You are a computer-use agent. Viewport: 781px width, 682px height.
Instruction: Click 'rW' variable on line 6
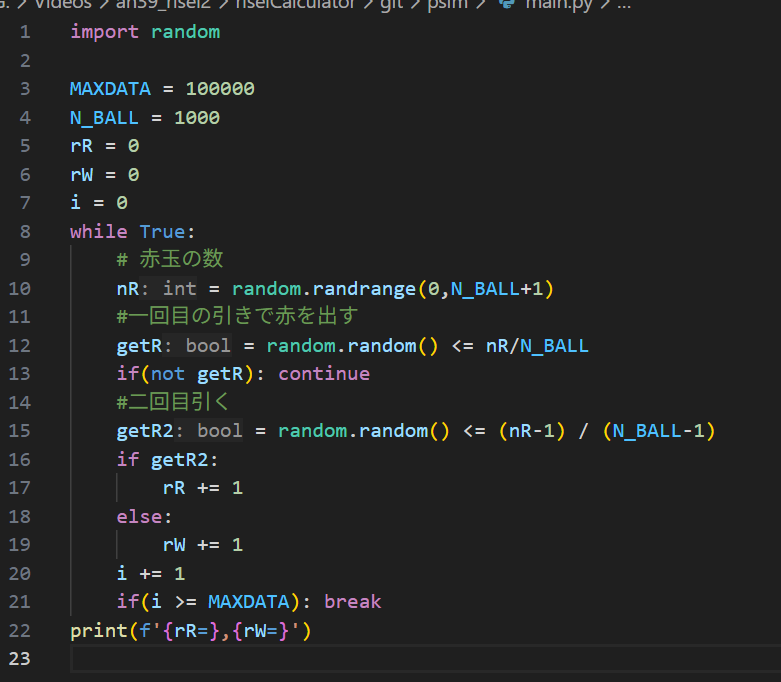pos(81,175)
